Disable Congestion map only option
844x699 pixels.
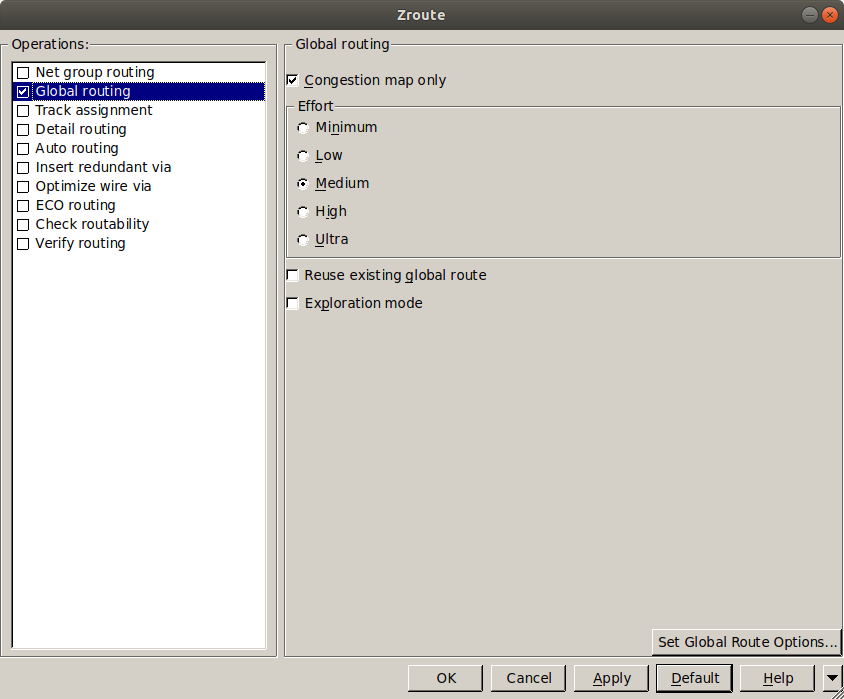(292, 80)
